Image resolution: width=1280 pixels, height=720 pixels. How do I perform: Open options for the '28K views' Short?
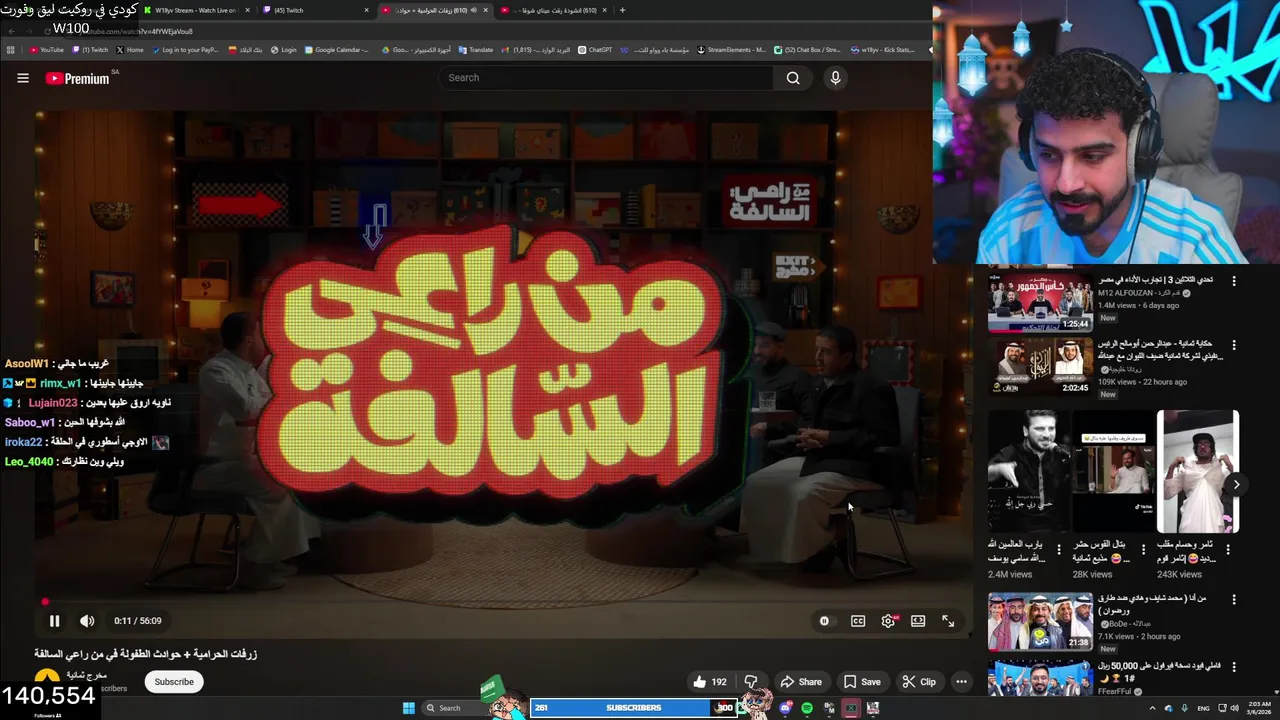[1144, 549]
